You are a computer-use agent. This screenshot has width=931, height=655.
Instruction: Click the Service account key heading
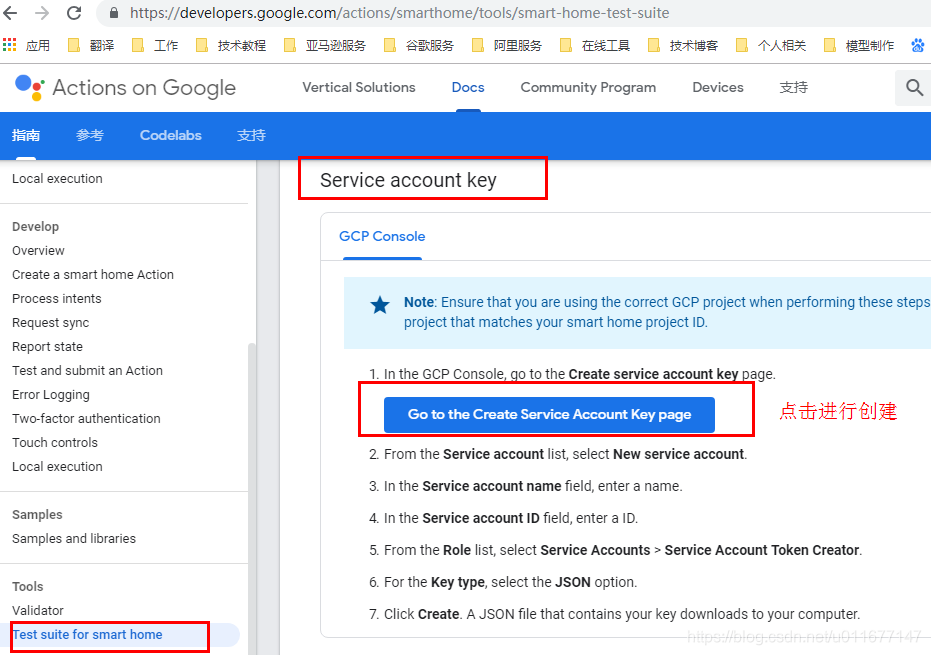tap(408, 180)
